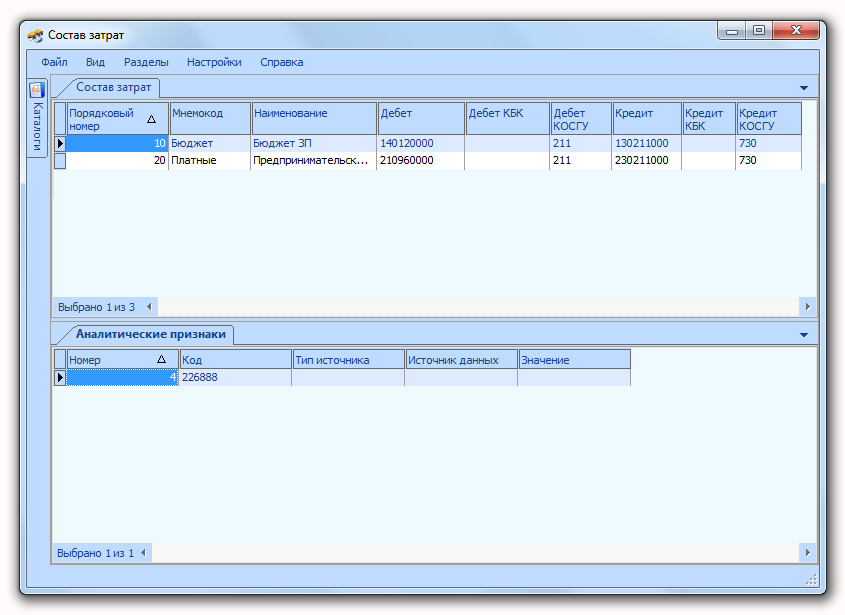Click the Кредит column header

[647, 119]
